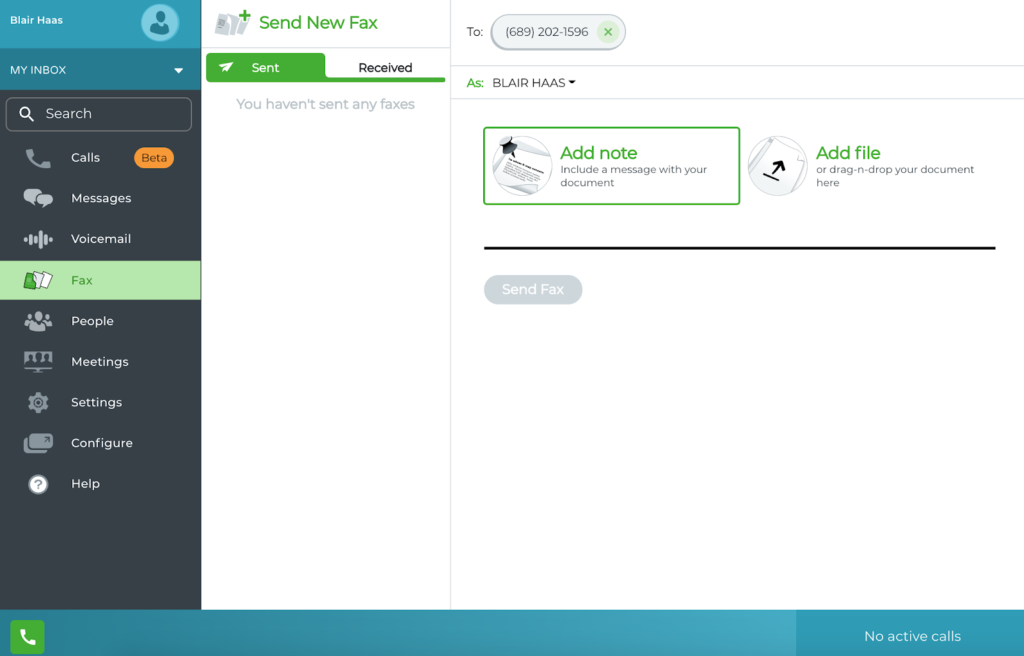The image size is (1024, 656).
Task: Click the Add note option
Action: tap(611, 166)
